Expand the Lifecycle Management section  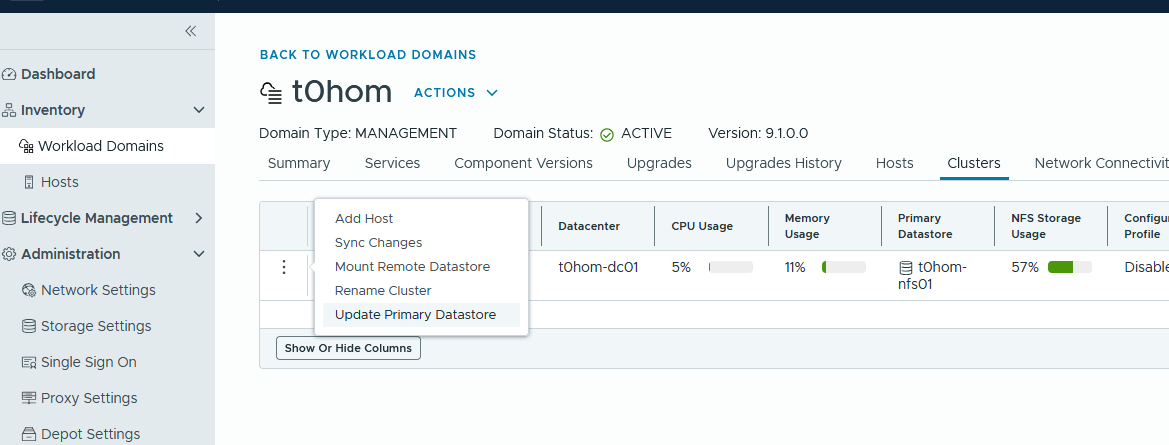pos(199,218)
